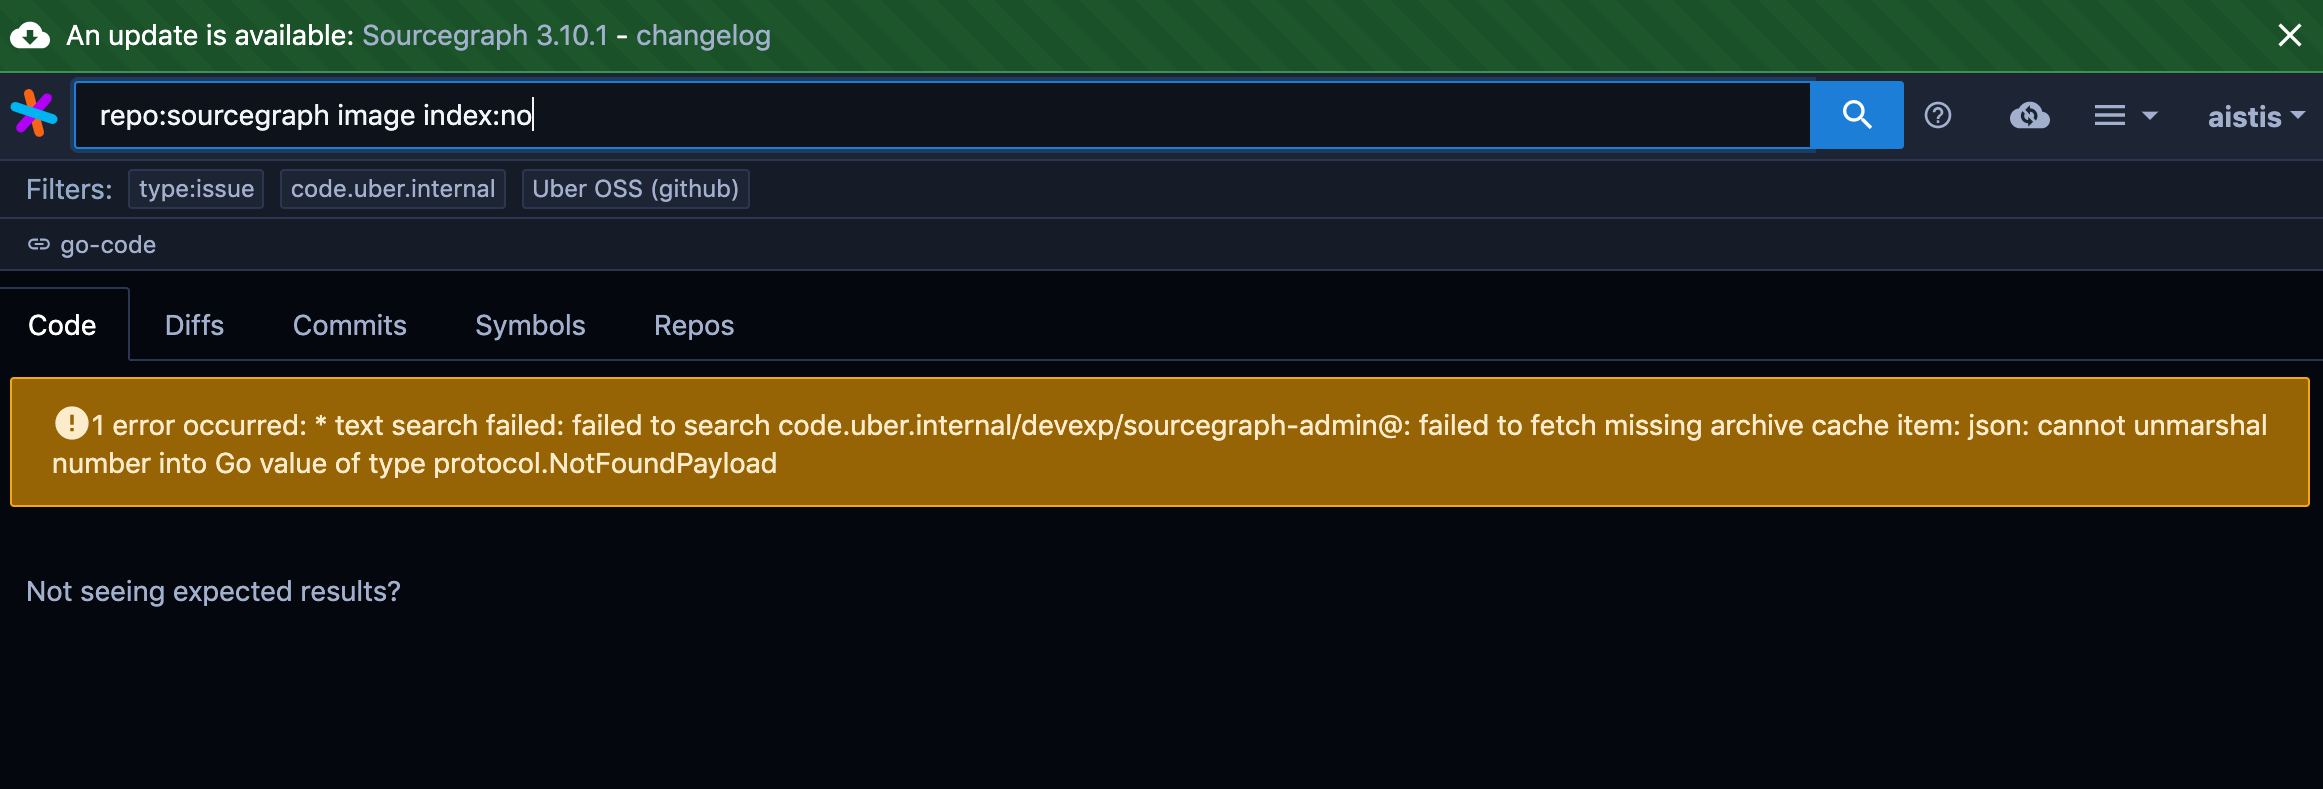Select the Code results tab

click(x=62, y=325)
